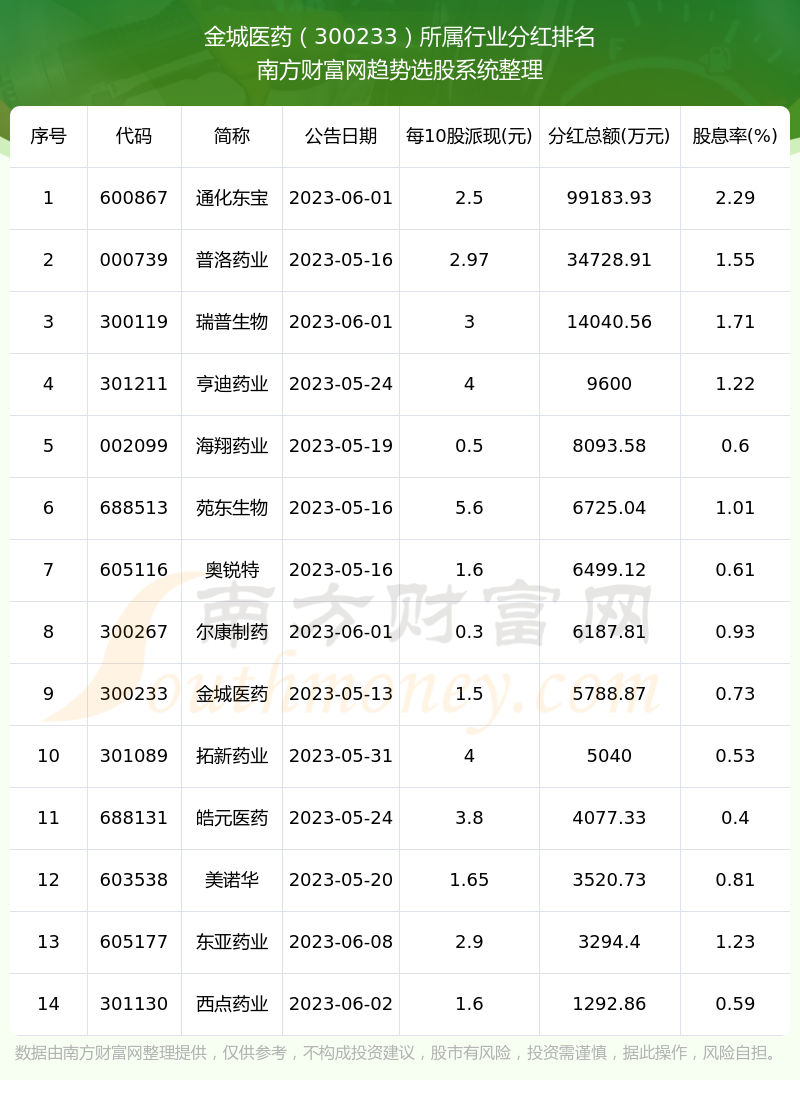
Task: Select stock code 301130
Action: click(134, 1003)
